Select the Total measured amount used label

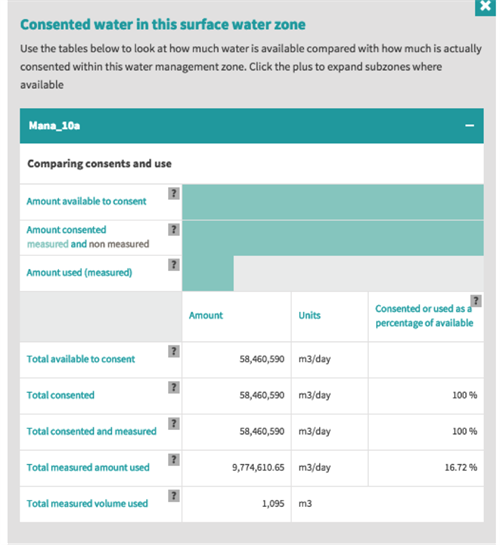pos(88,467)
